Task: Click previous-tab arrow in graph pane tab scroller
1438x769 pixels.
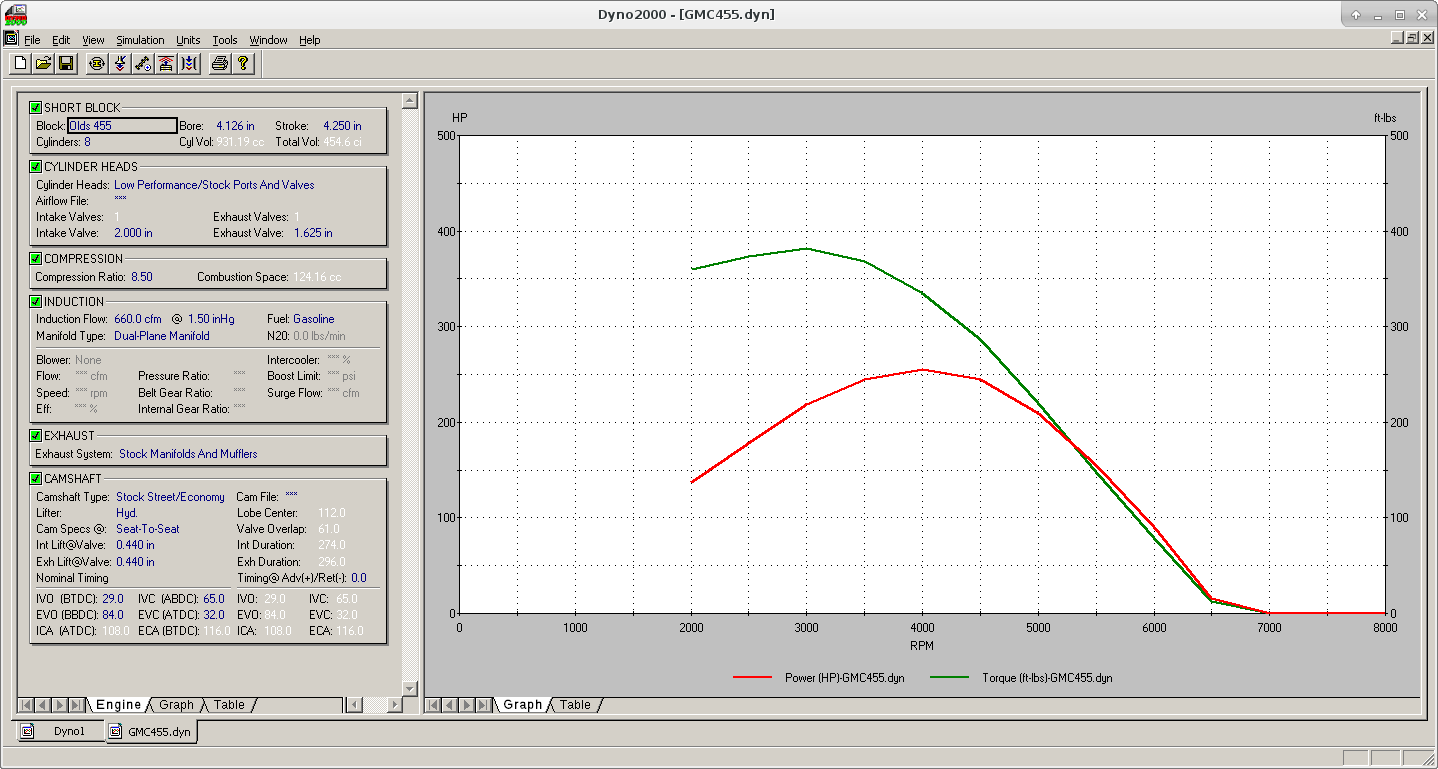Action: point(450,705)
